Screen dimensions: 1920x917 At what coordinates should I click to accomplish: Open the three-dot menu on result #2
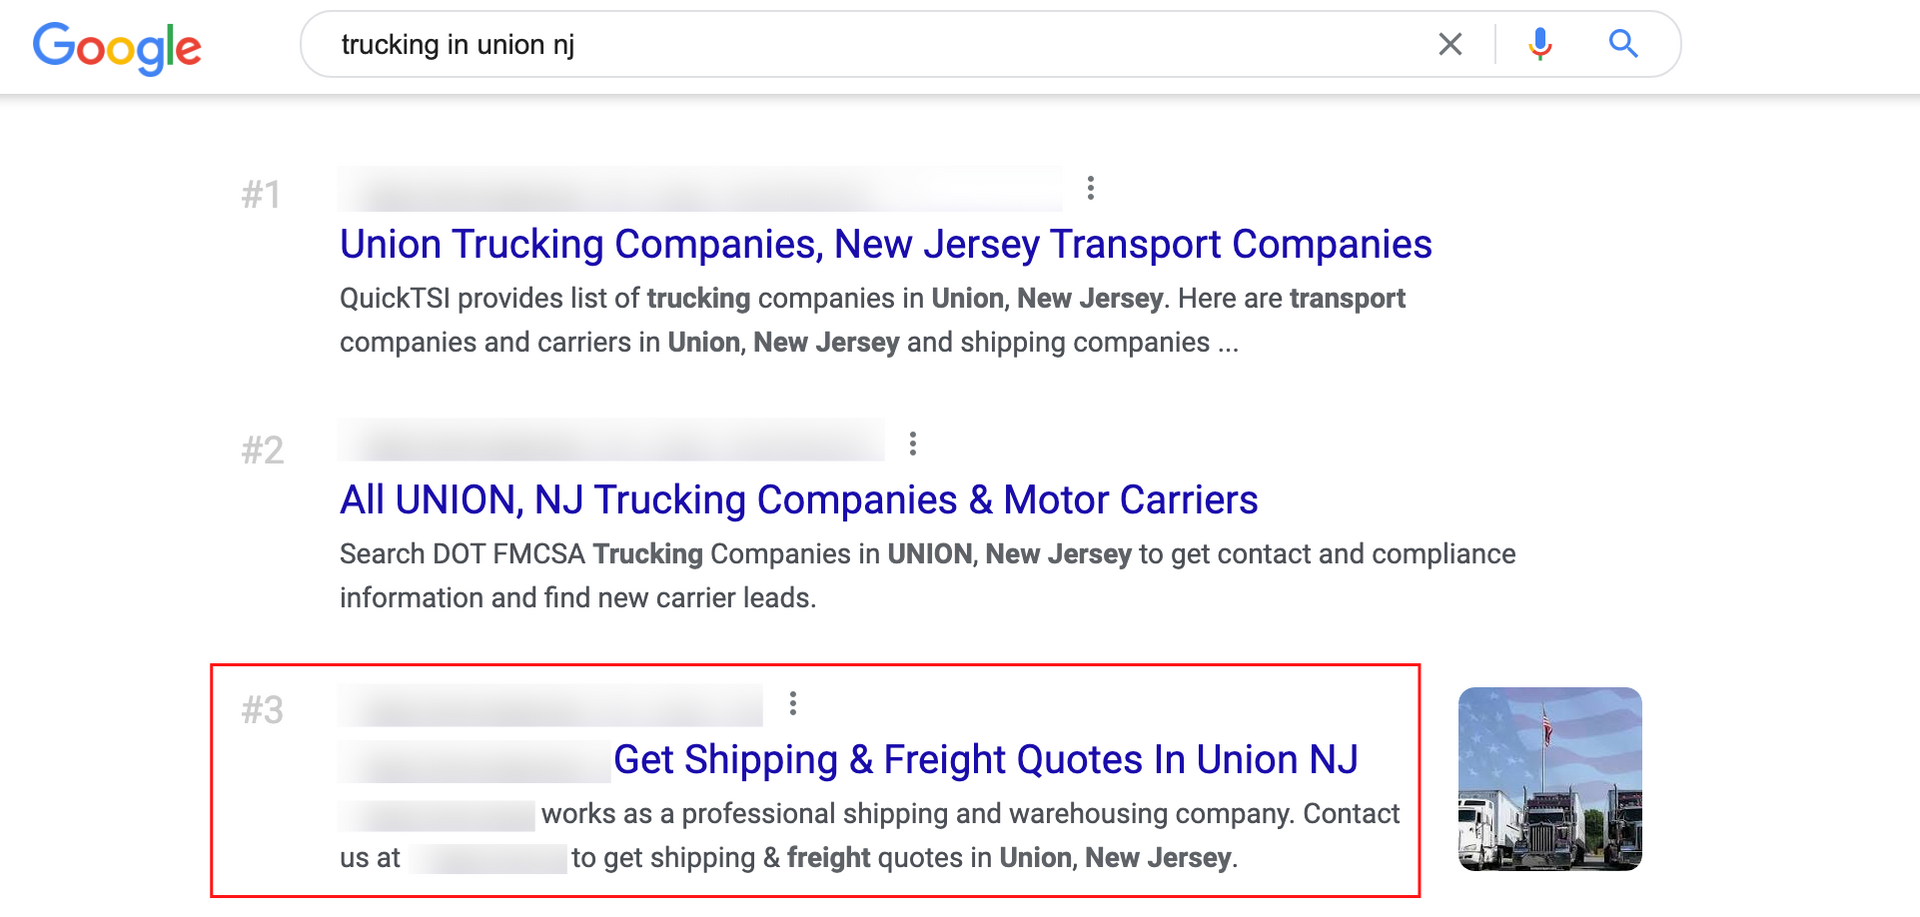913,441
